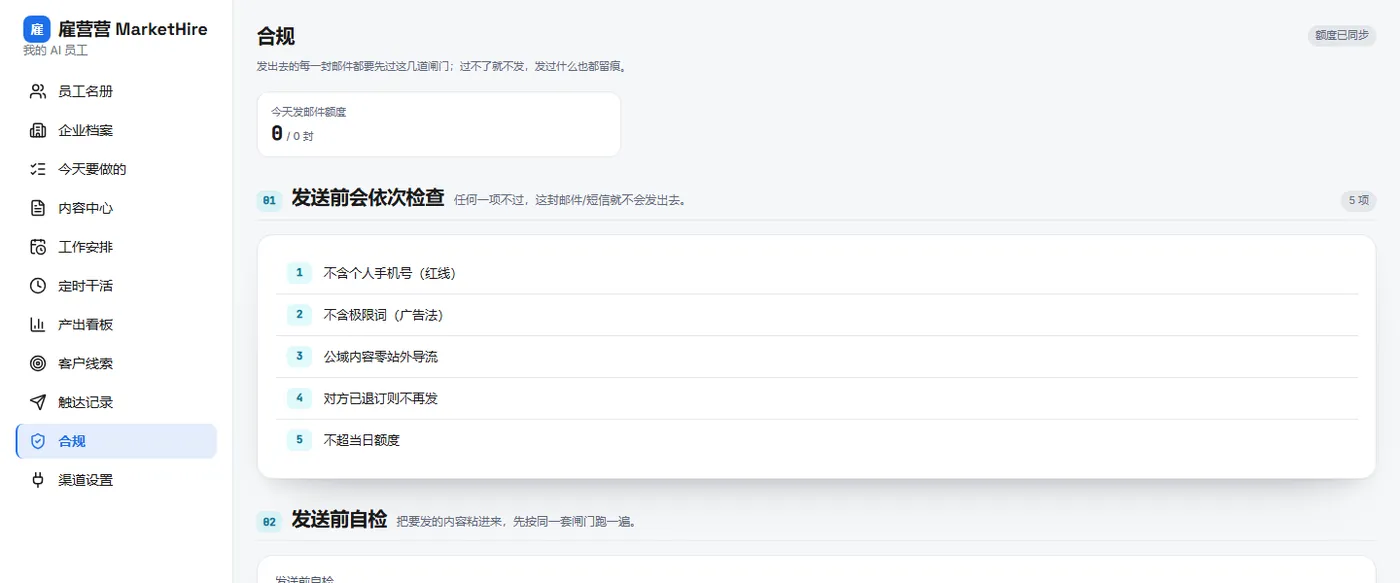The width and height of the screenshot is (1400, 583).
Task: Click the 内容中心 document icon
Action: pyautogui.click(x=38, y=208)
